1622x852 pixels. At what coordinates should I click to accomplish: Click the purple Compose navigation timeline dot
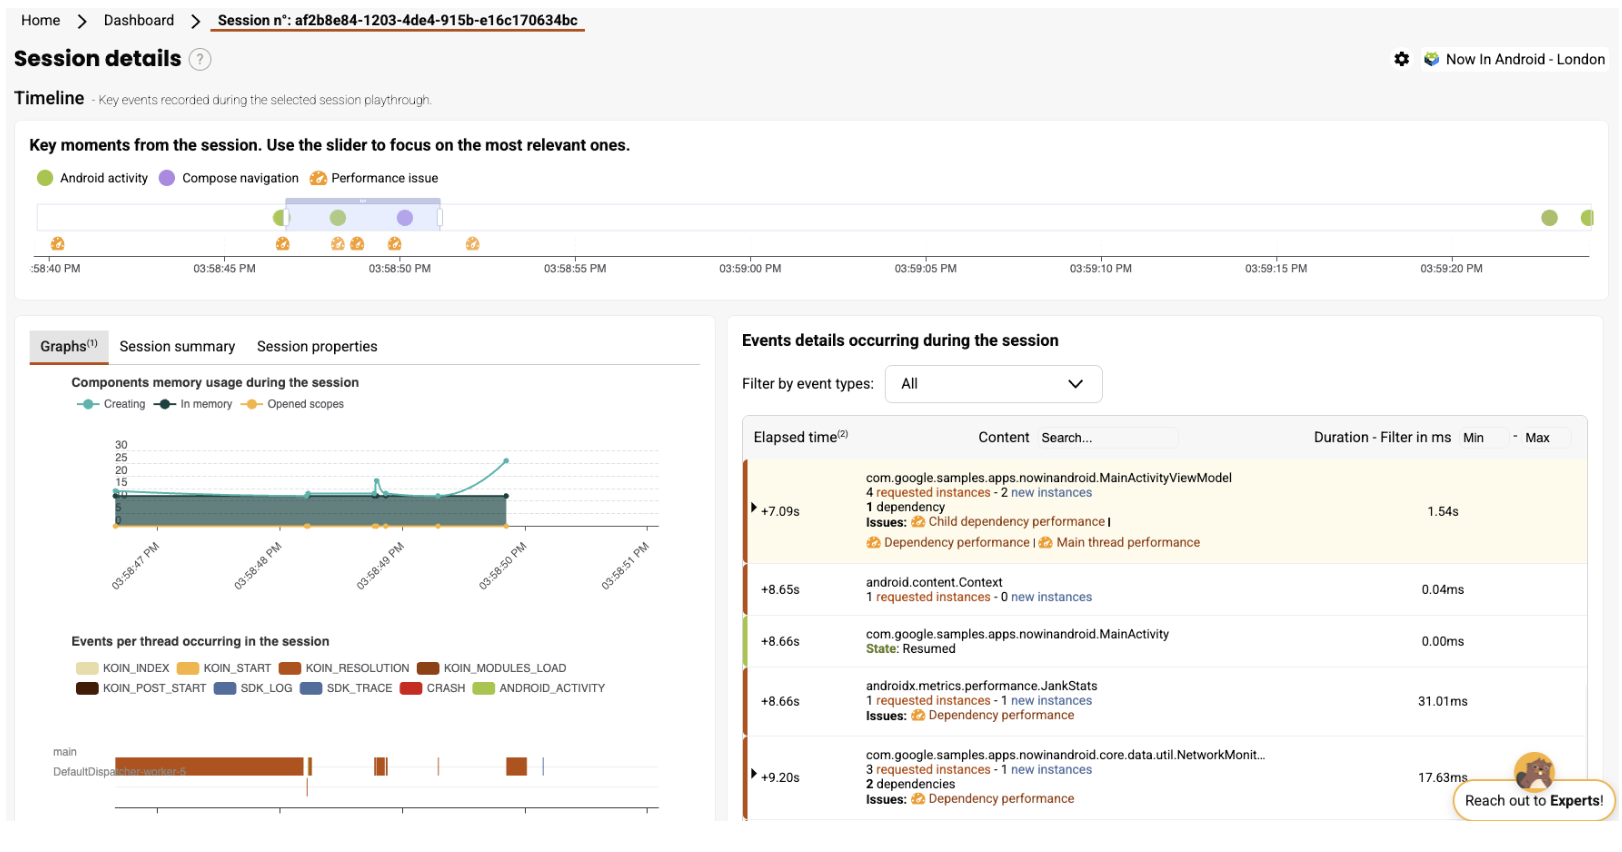[404, 218]
